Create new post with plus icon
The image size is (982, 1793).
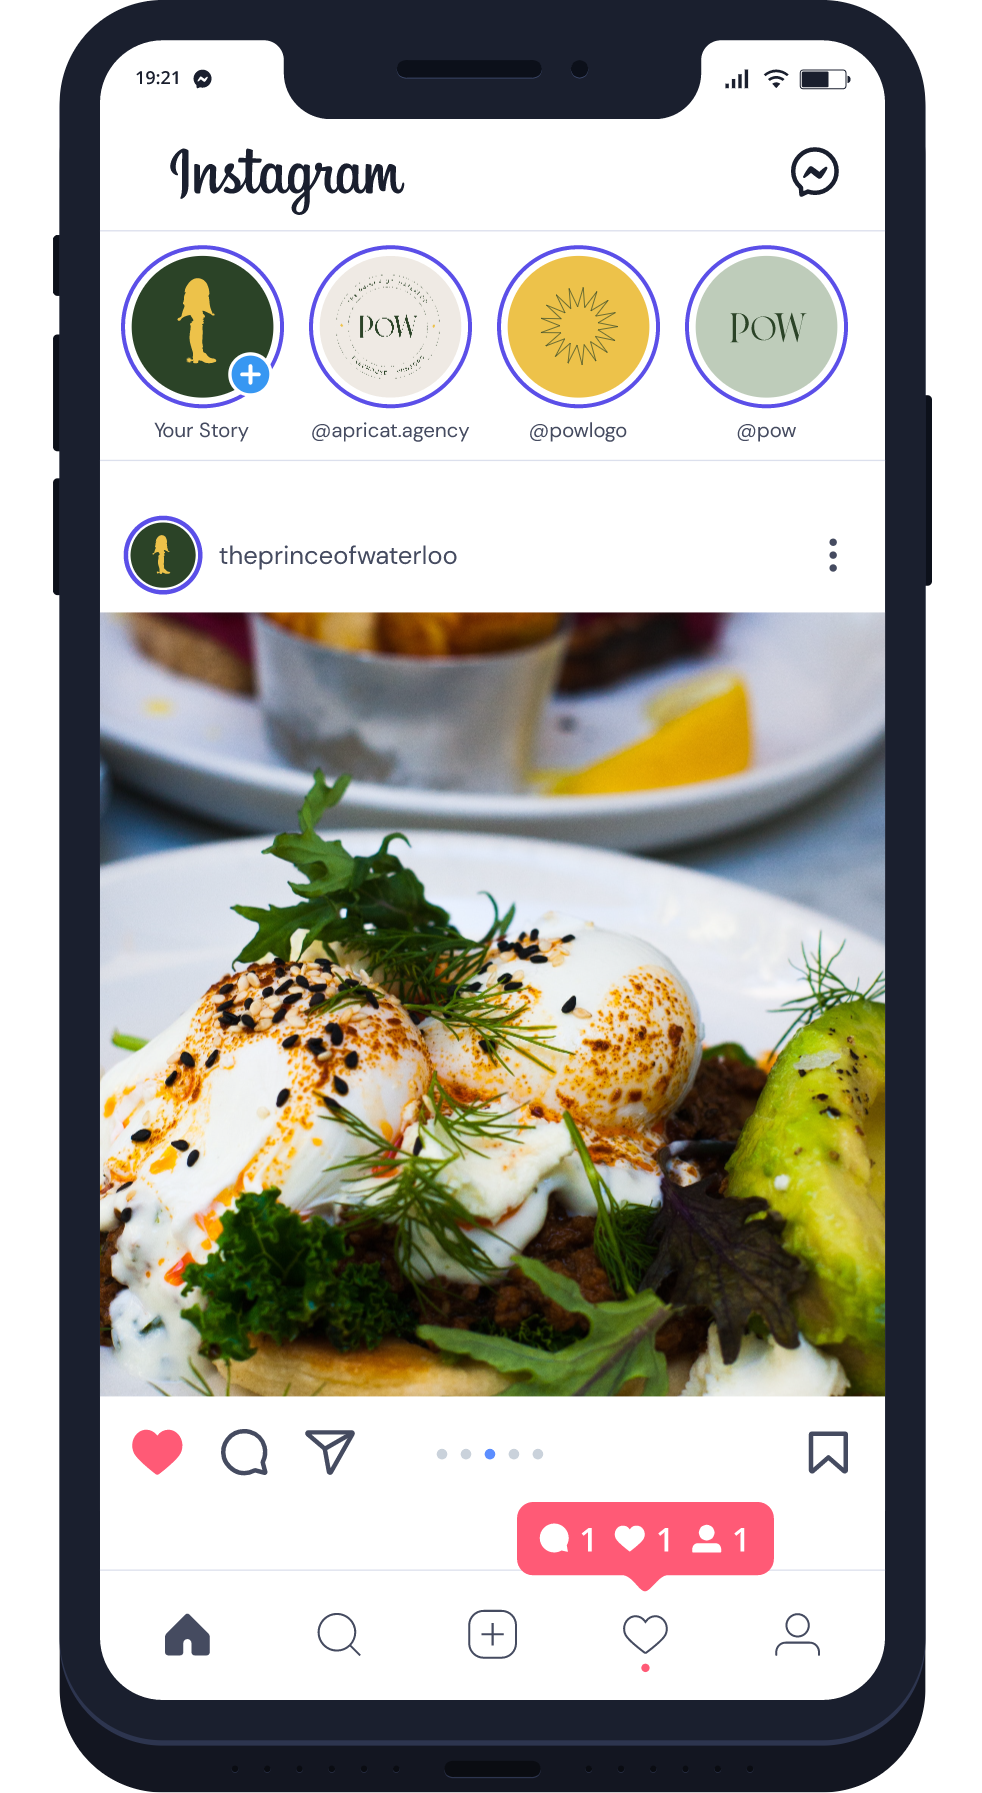coord(492,1635)
